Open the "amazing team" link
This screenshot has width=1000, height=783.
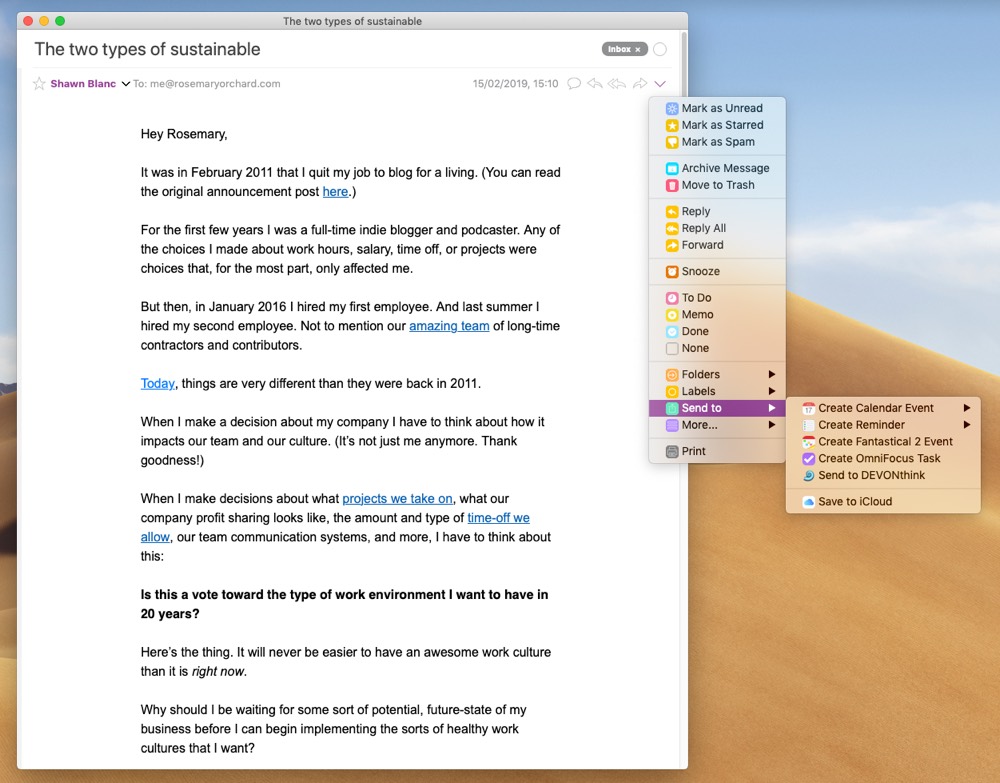pyautogui.click(x=449, y=326)
